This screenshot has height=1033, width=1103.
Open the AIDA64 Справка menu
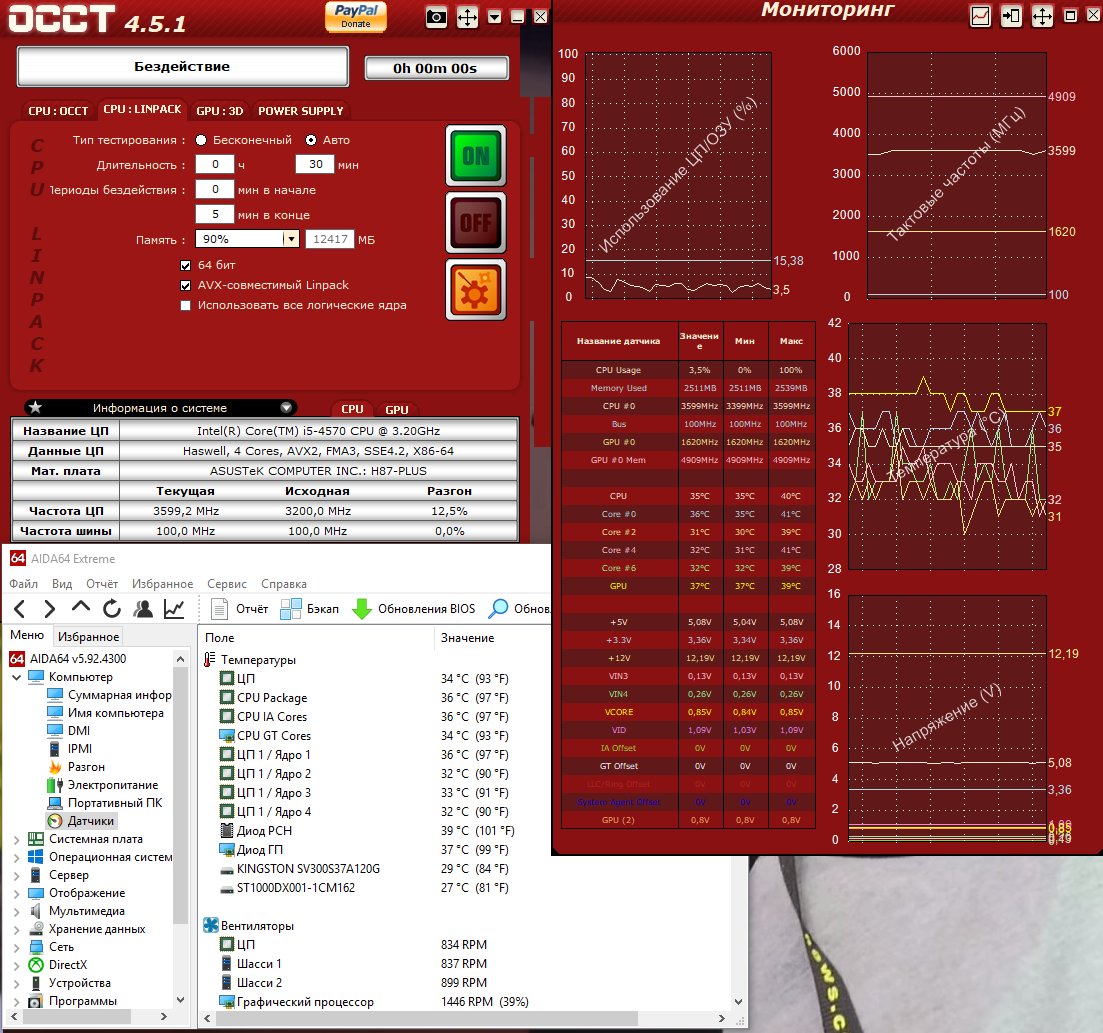[283, 584]
